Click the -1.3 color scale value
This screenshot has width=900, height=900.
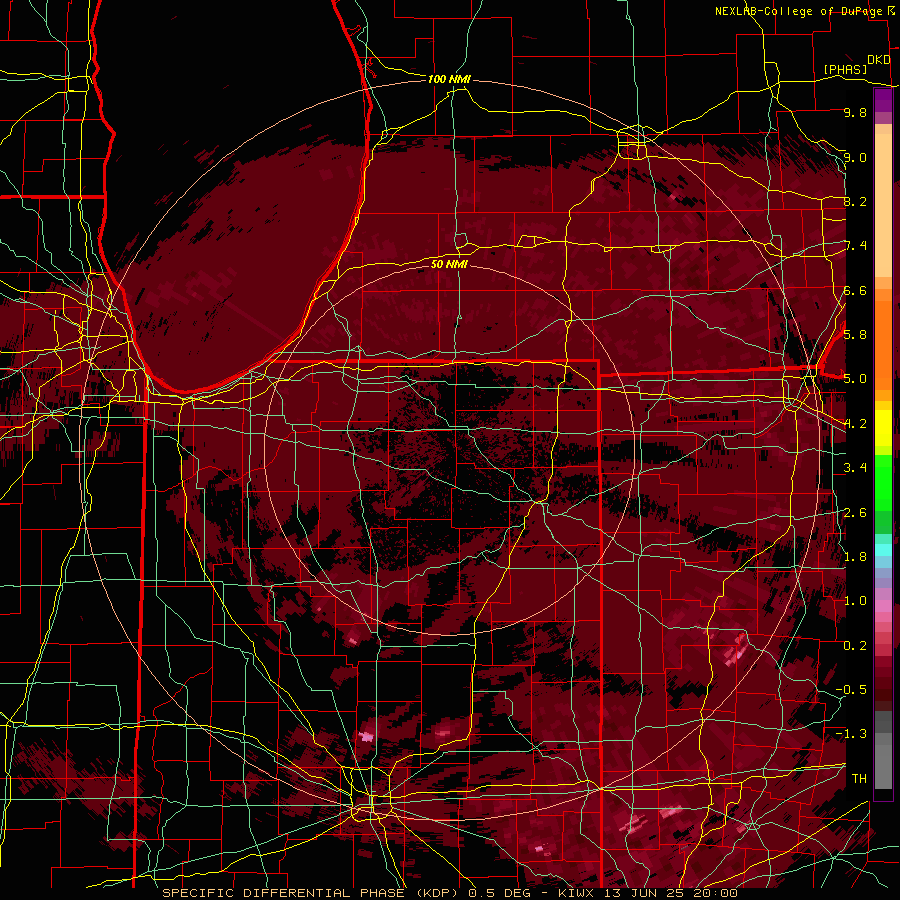pos(851,734)
